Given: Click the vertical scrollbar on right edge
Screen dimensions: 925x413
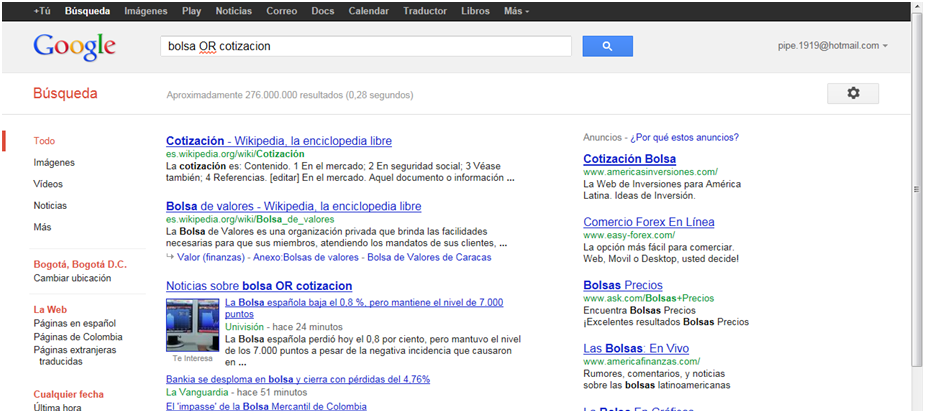Looking at the screenshot, I should pyautogui.click(x=917, y=189).
